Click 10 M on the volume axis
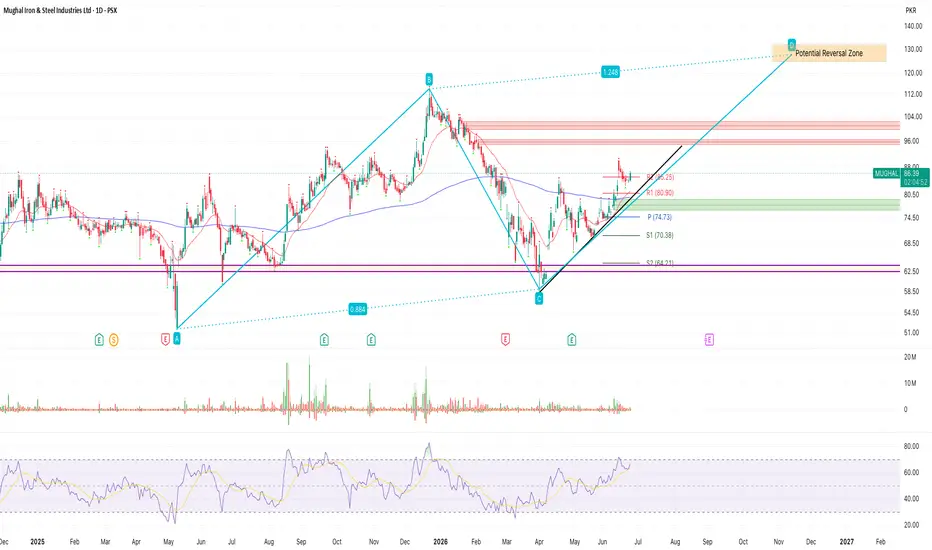The image size is (932, 550). pos(909,383)
